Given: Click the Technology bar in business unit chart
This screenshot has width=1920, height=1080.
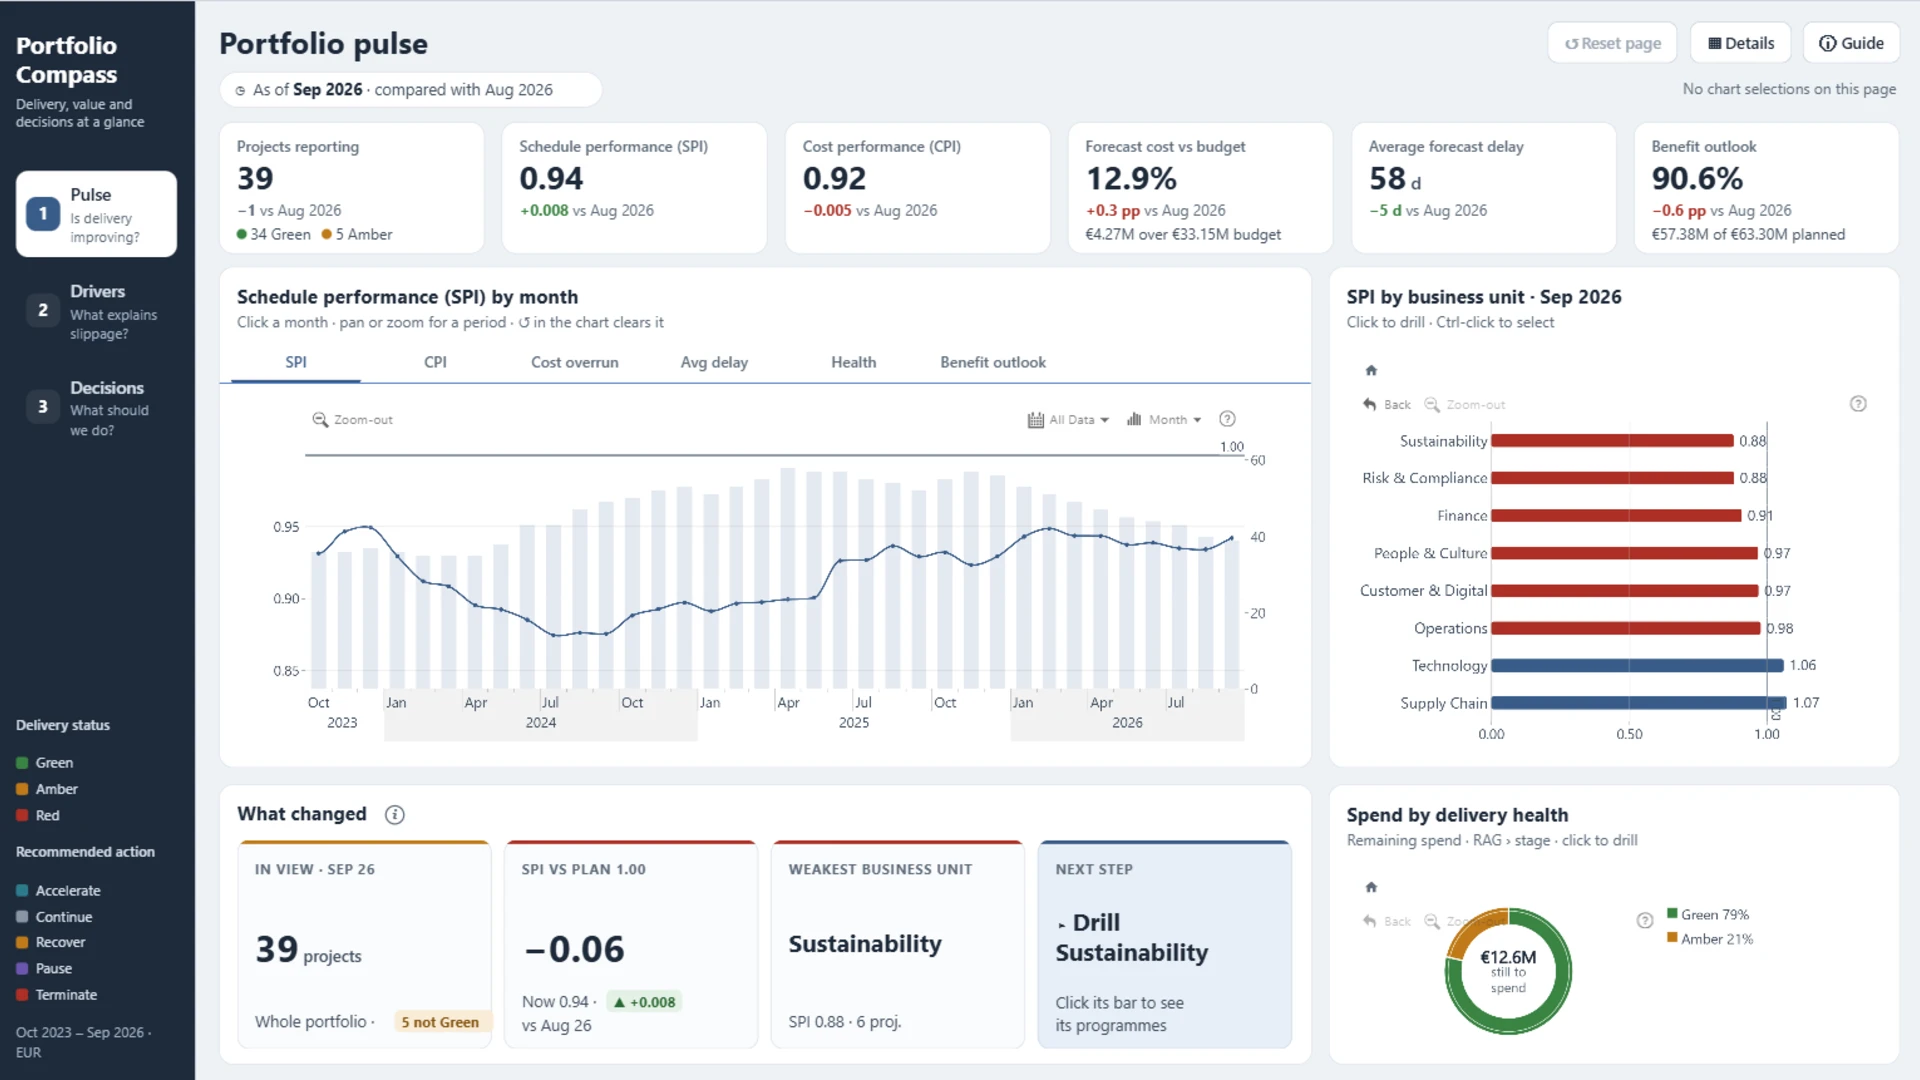Looking at the screenshot, I should [1637, 666].
